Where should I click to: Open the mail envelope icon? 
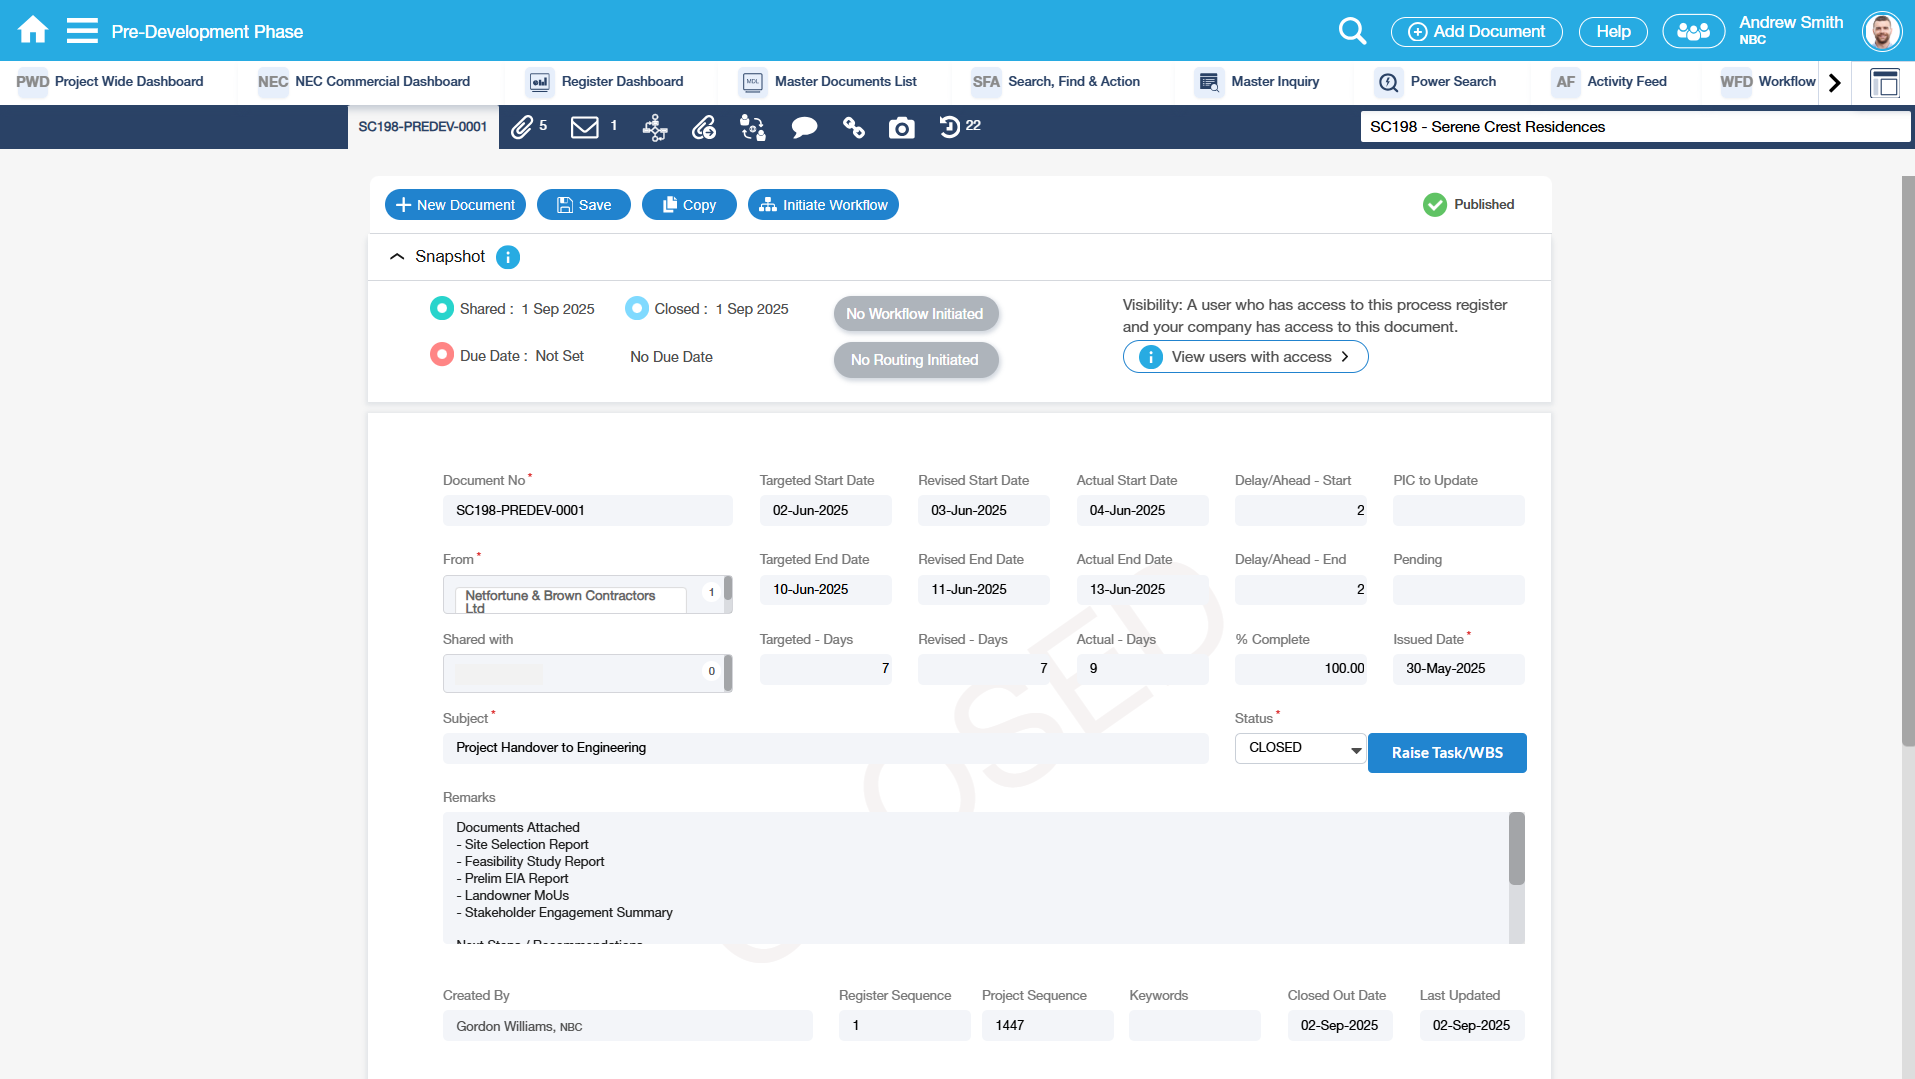point(585,127)
